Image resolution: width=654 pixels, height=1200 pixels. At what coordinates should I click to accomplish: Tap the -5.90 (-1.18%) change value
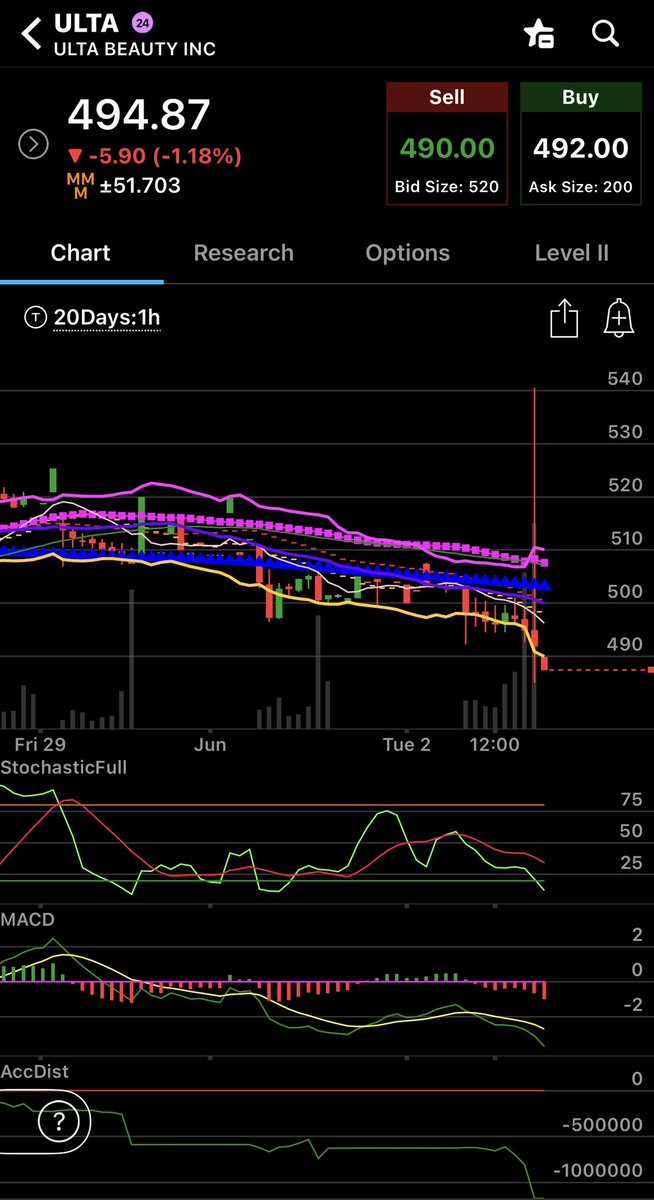[155, 157]
